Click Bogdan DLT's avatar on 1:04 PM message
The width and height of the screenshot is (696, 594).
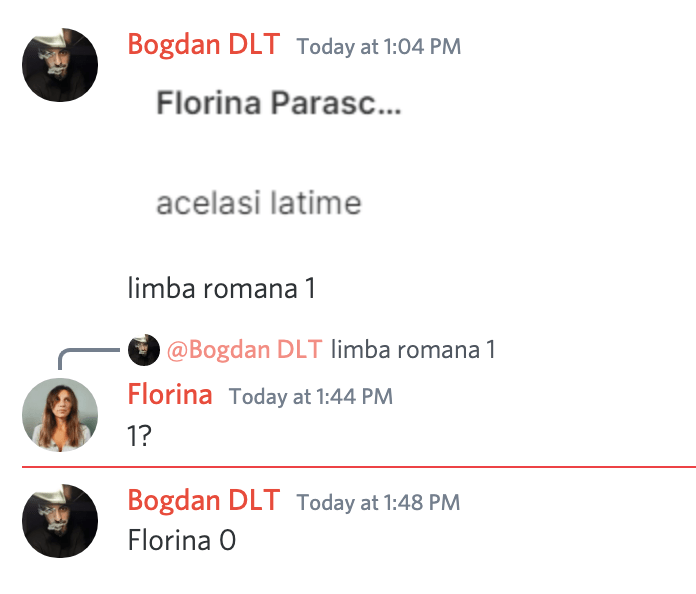pyautogui.click(x=60, y=65)
